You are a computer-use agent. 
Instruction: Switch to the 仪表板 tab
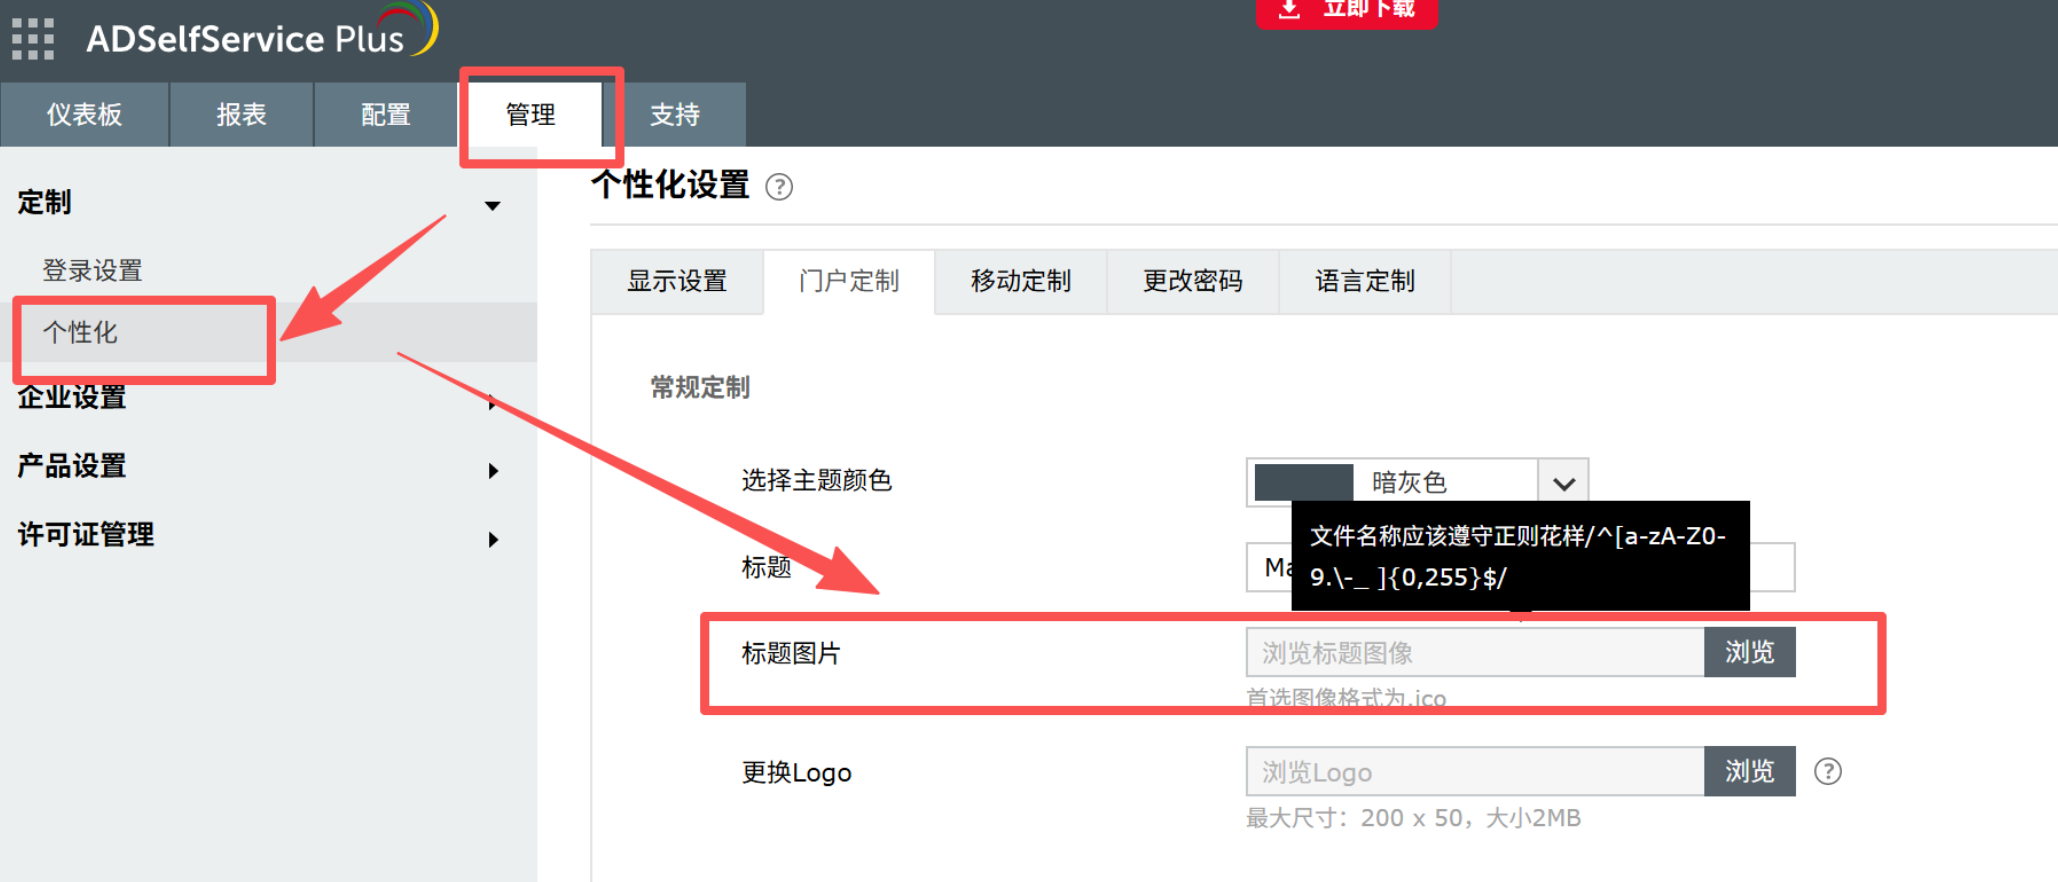click(x=84, y=115)
